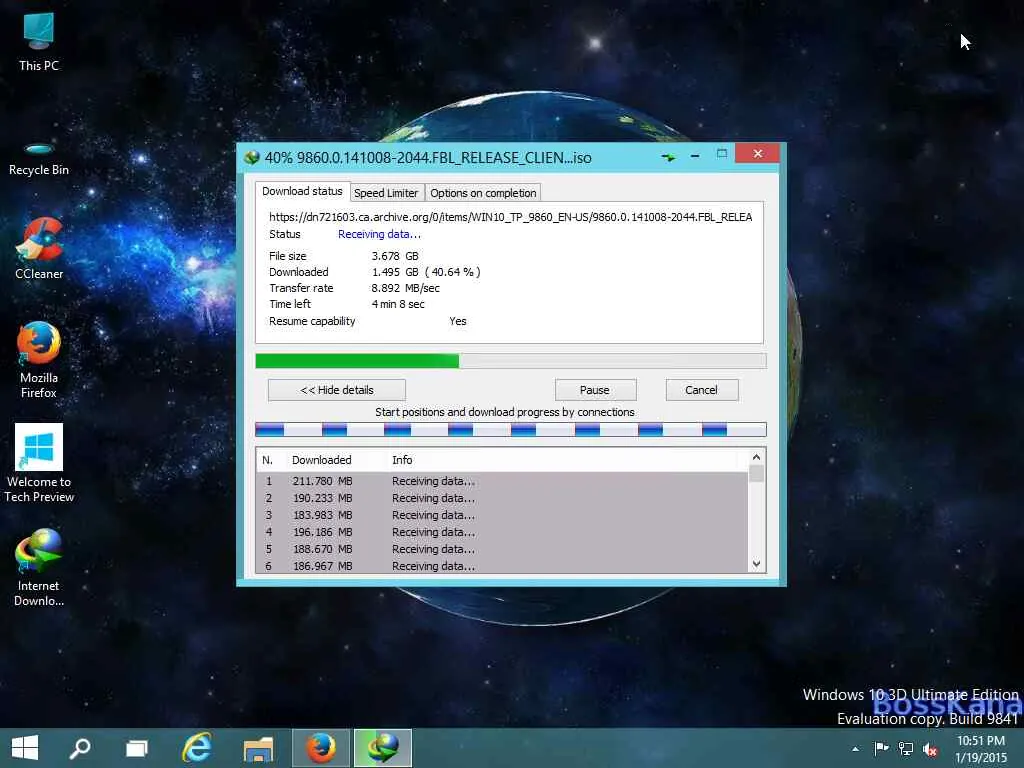Select connection row with 196.186 MB
This screenshot has width=1024, height=768.
(502, 532)
